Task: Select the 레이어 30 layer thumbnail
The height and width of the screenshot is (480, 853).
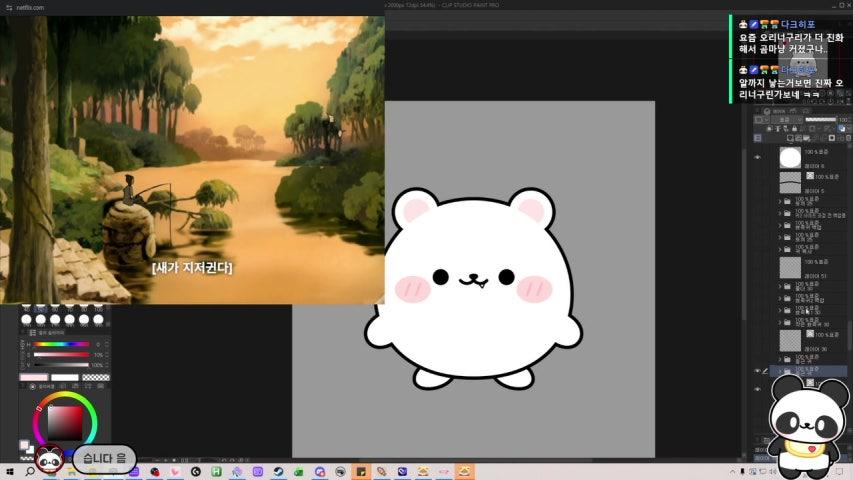Action: pos(790,341)
